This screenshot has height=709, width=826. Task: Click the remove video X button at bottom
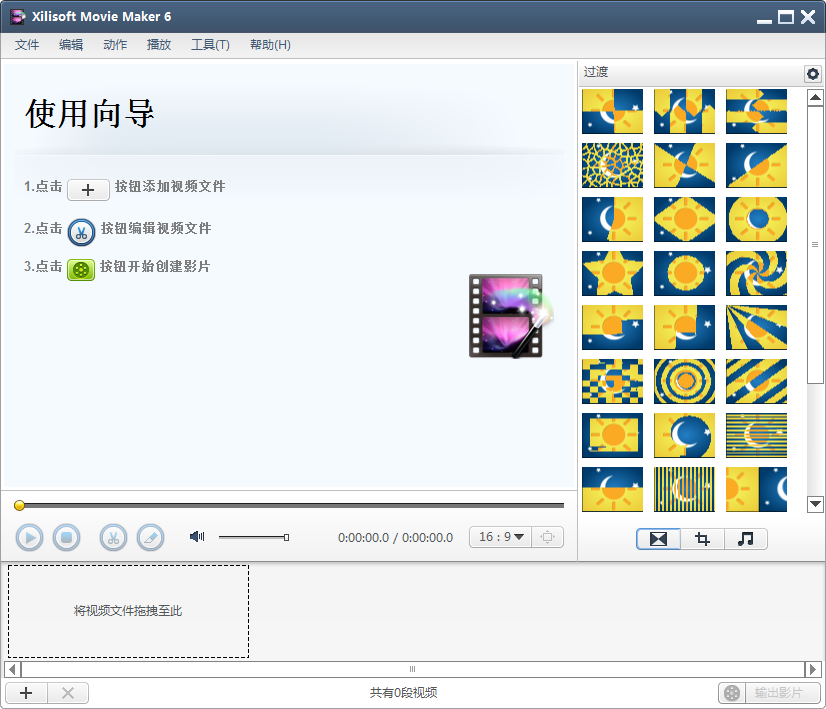(68, 693)
